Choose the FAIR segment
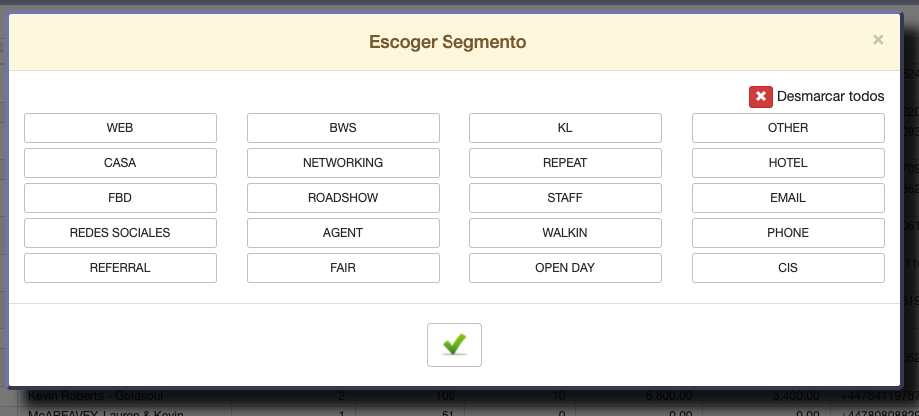The width and height of the screenshot is (919, 416). (x=343, y=268)
